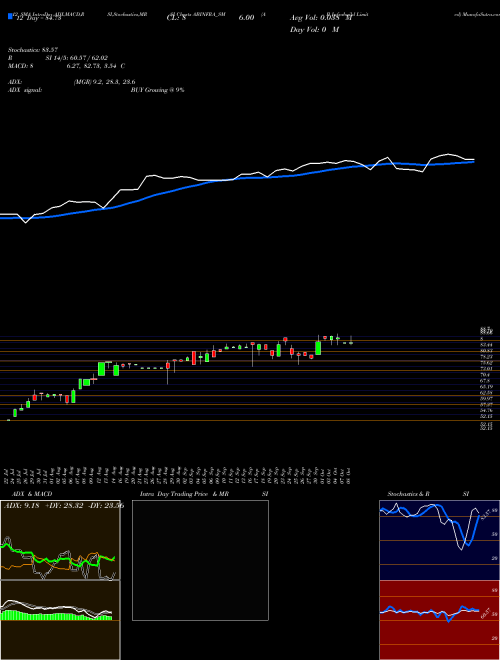
Task: Open the MACD histogram chart panel
Action: [x=60, y=620]
